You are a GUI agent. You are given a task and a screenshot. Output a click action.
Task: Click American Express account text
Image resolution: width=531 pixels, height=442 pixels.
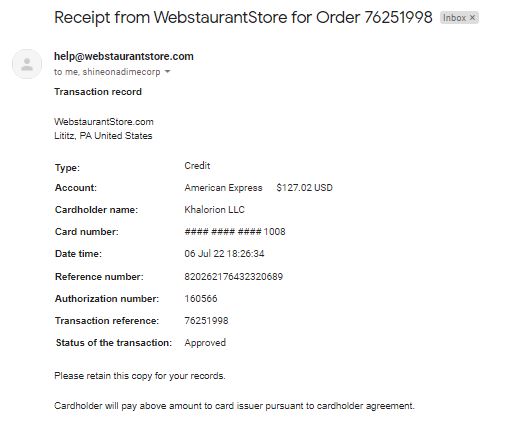(223, 188)
